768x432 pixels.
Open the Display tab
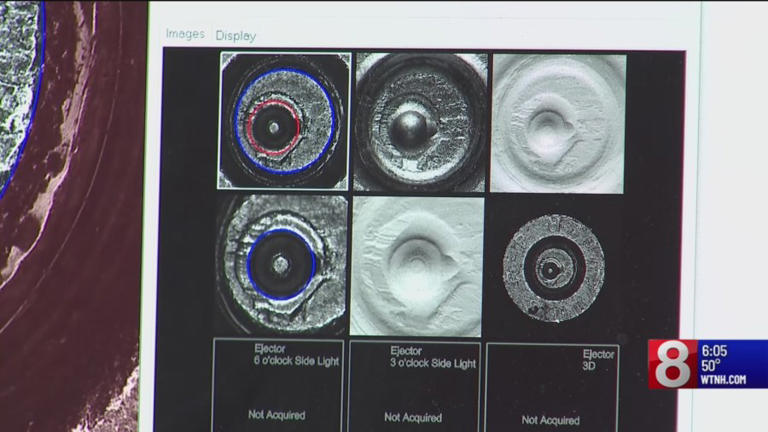(x=236, y=35)
